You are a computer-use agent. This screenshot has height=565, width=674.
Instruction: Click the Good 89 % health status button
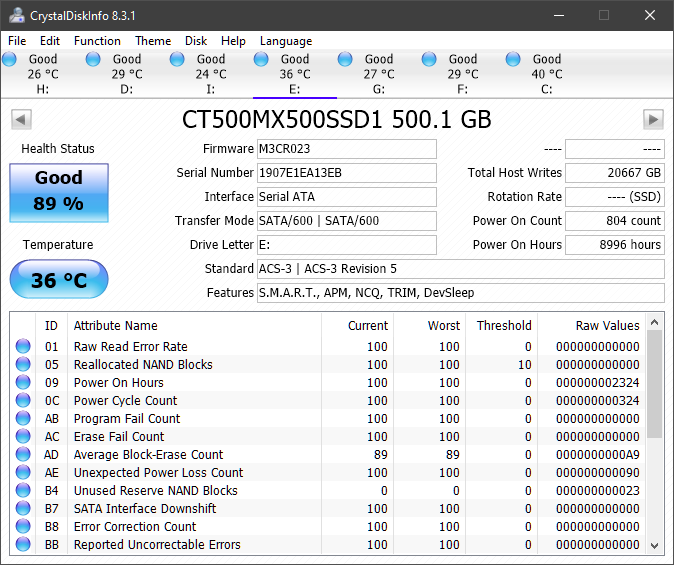[x=59, y=193]
